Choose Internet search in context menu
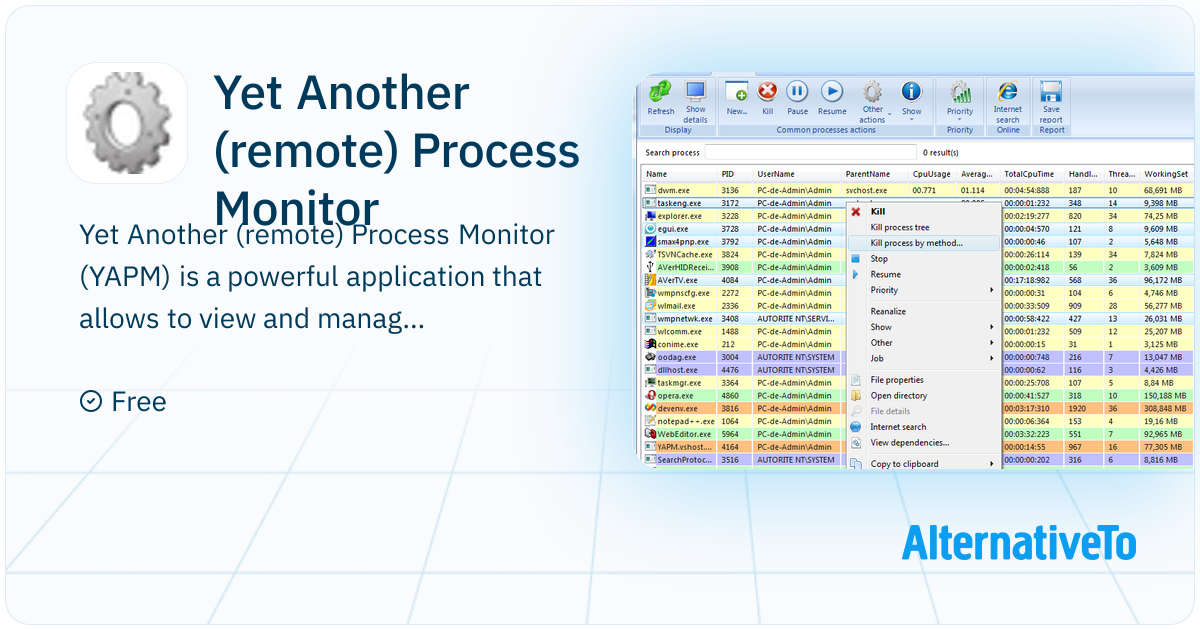Screen dimensions: 1200x630 pyautogui.click(x=924, y=427)
